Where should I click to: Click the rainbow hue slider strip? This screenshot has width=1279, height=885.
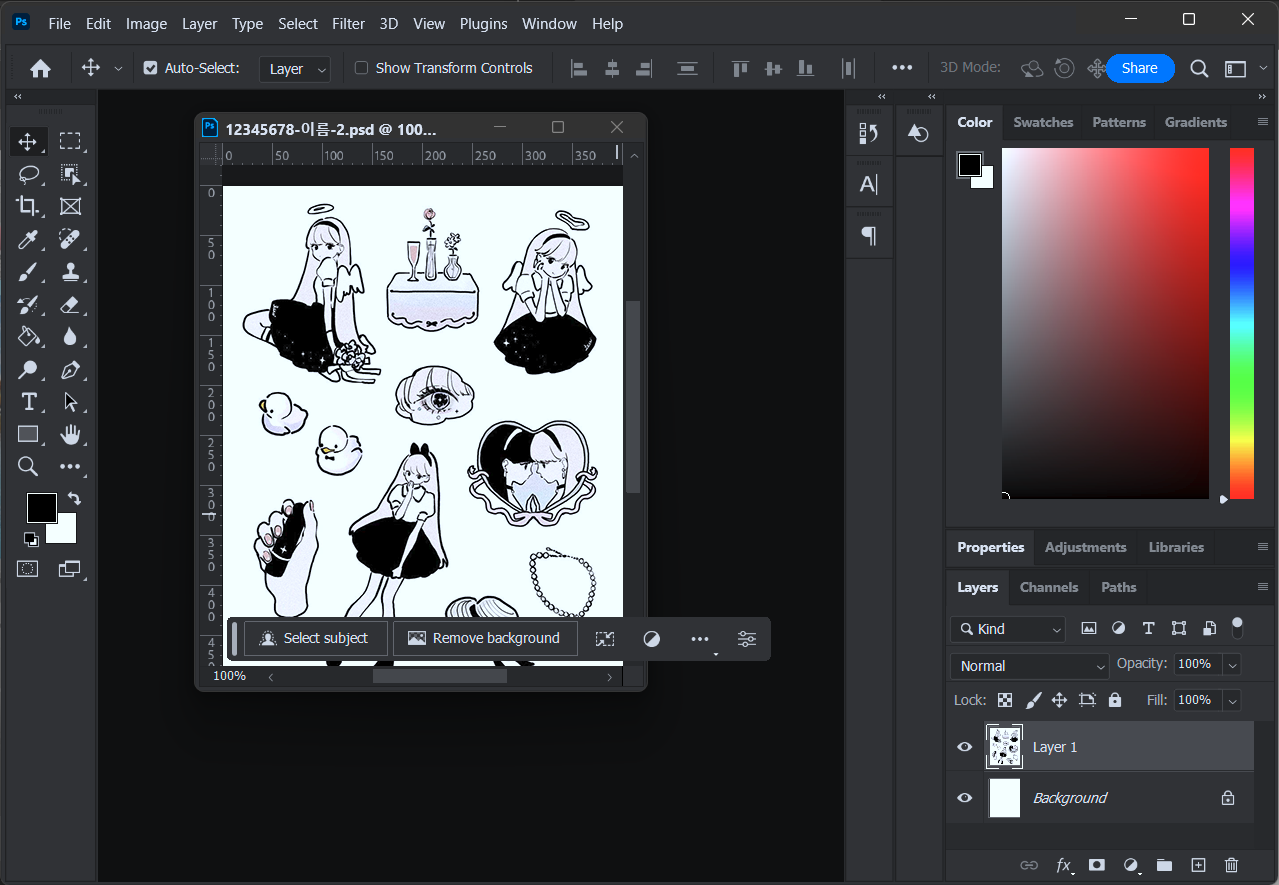(1241, 323)
